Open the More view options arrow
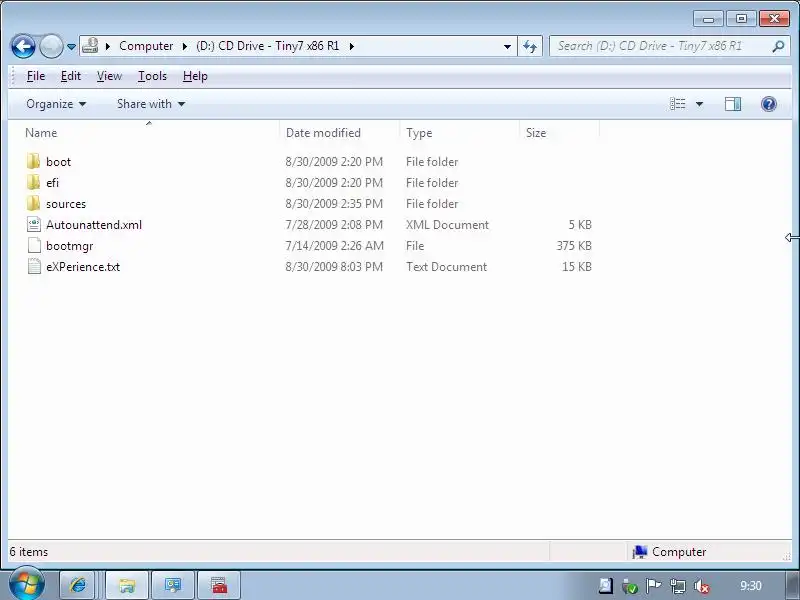 699,104
